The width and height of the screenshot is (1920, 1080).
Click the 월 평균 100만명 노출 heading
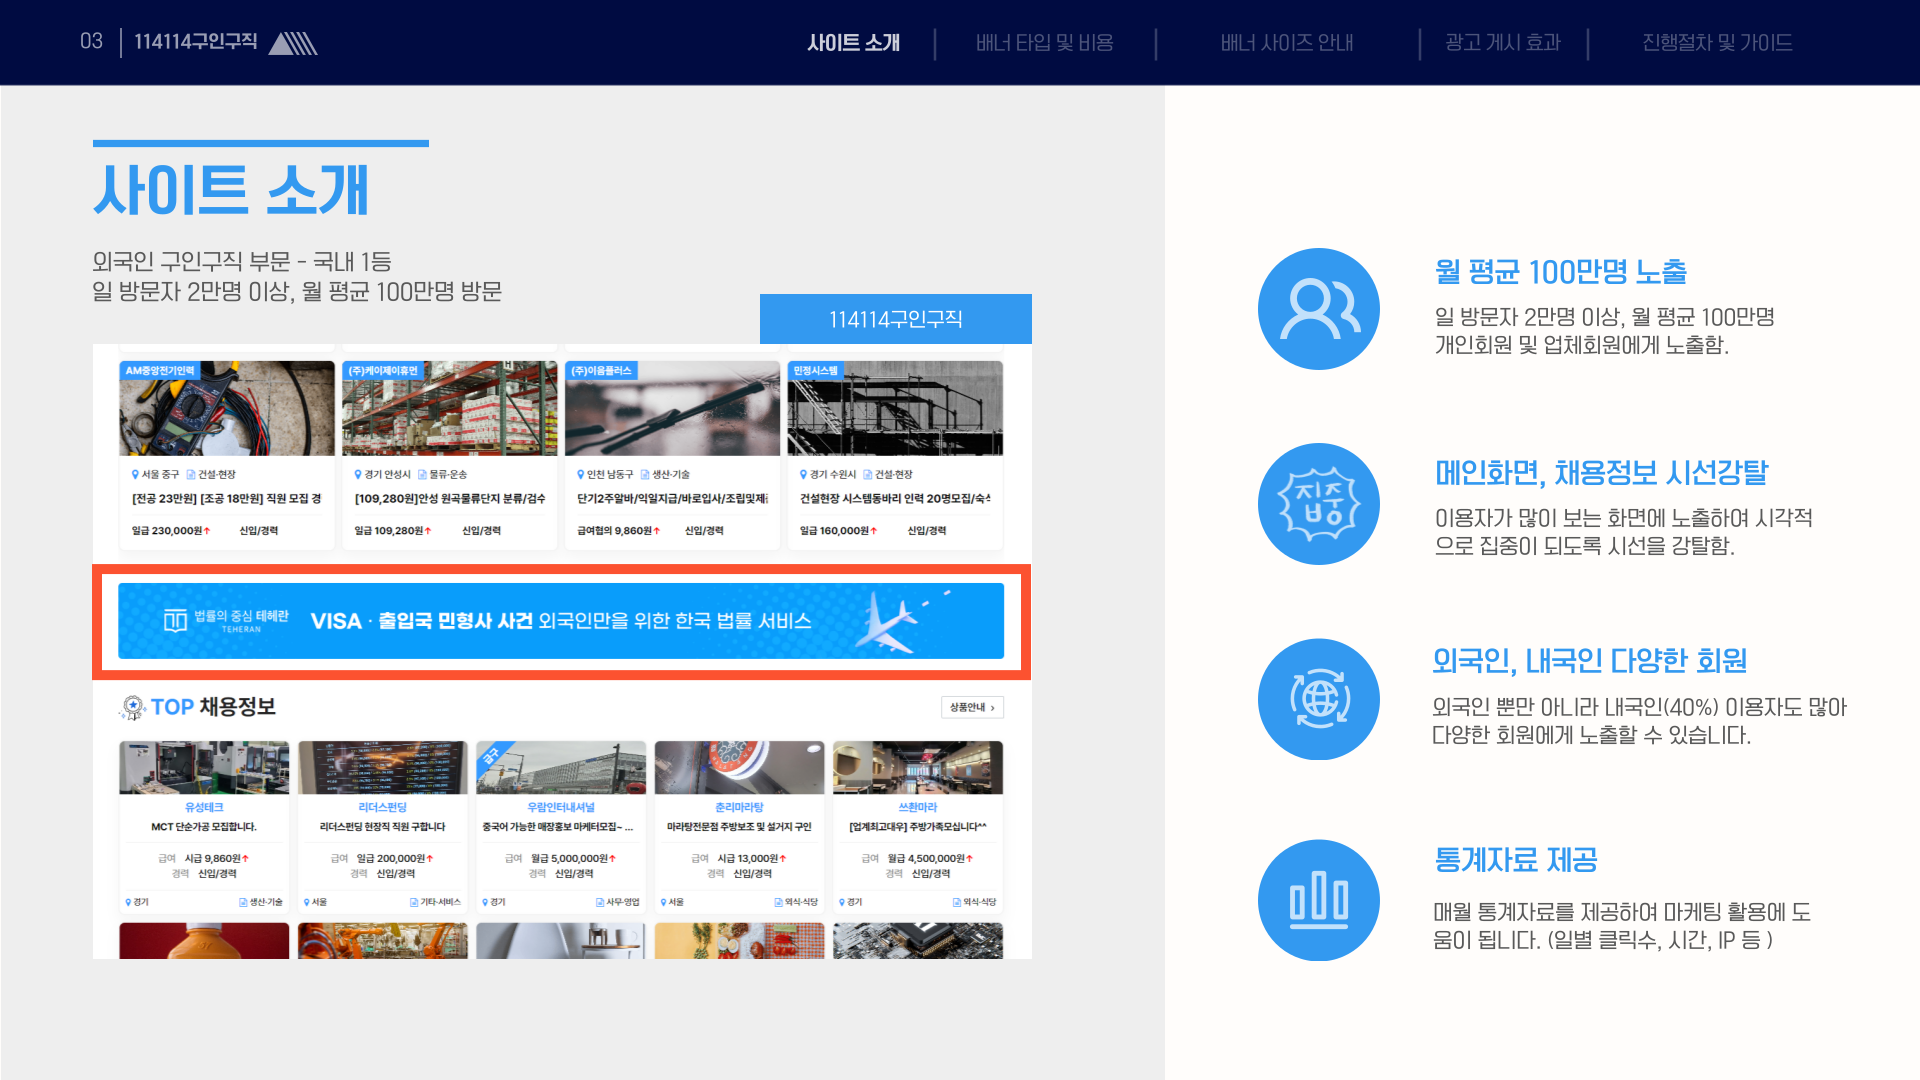click(1561, 271)
